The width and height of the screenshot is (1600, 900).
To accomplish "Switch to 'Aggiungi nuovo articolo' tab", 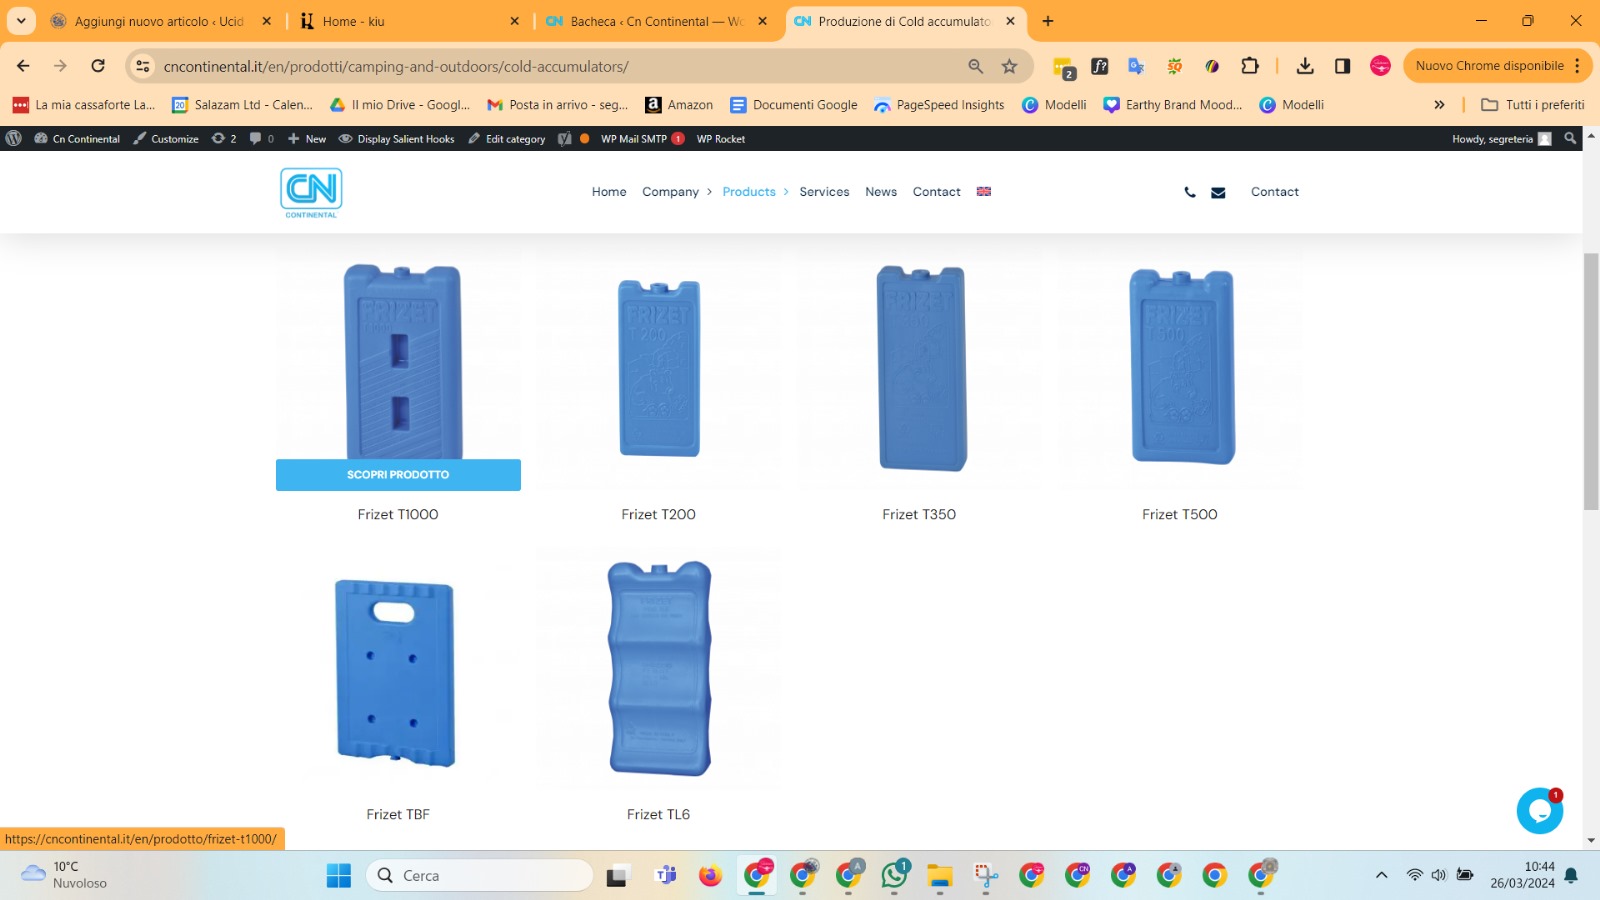I will pyautogui.click(x=160, y=21).
